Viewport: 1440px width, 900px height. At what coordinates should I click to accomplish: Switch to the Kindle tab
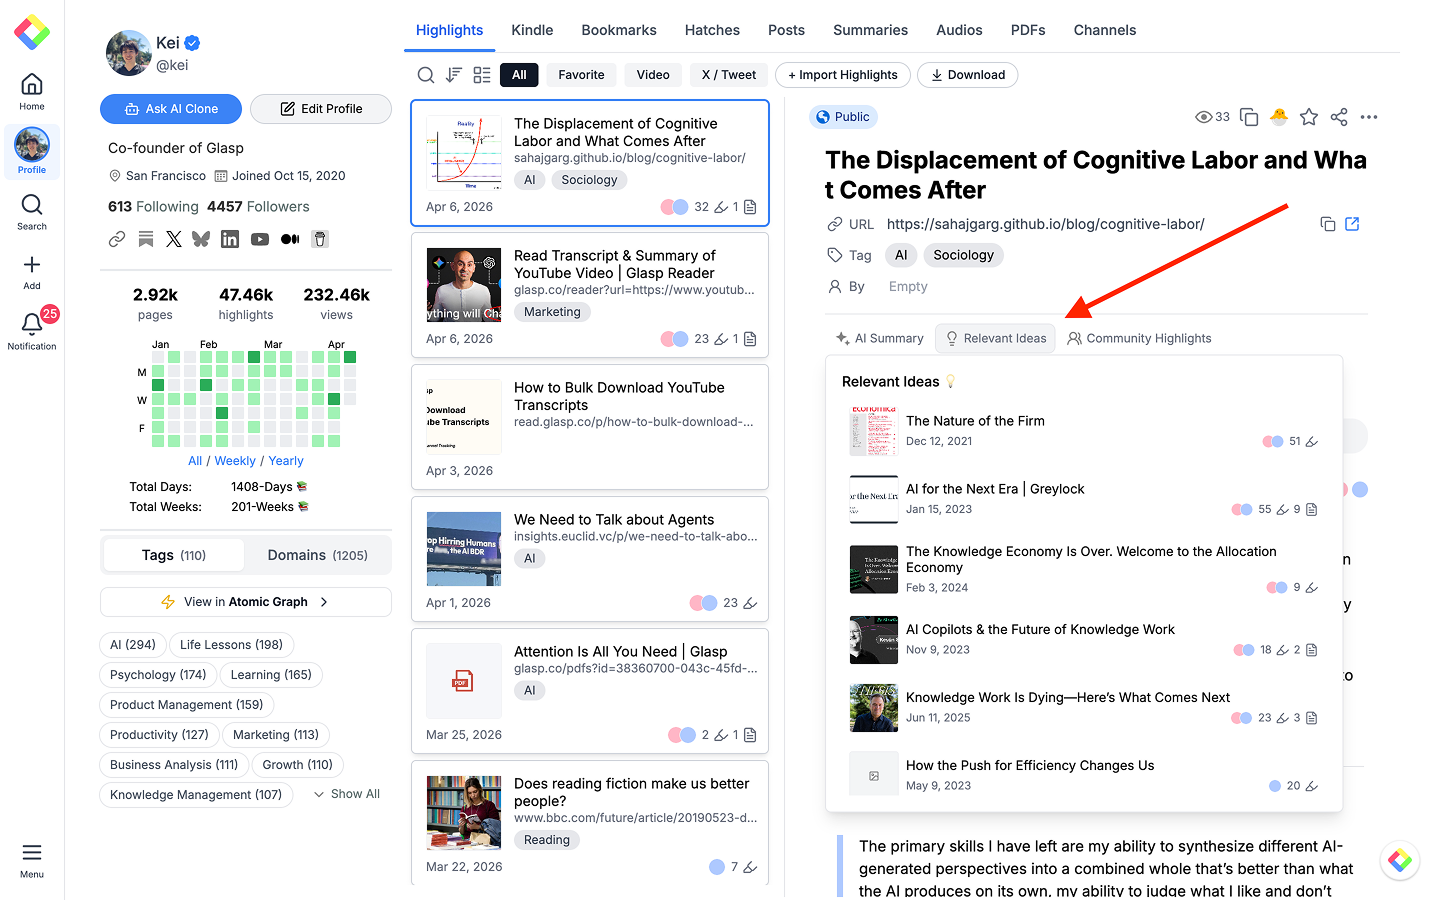pyautogui.click(x=532, y=30)
